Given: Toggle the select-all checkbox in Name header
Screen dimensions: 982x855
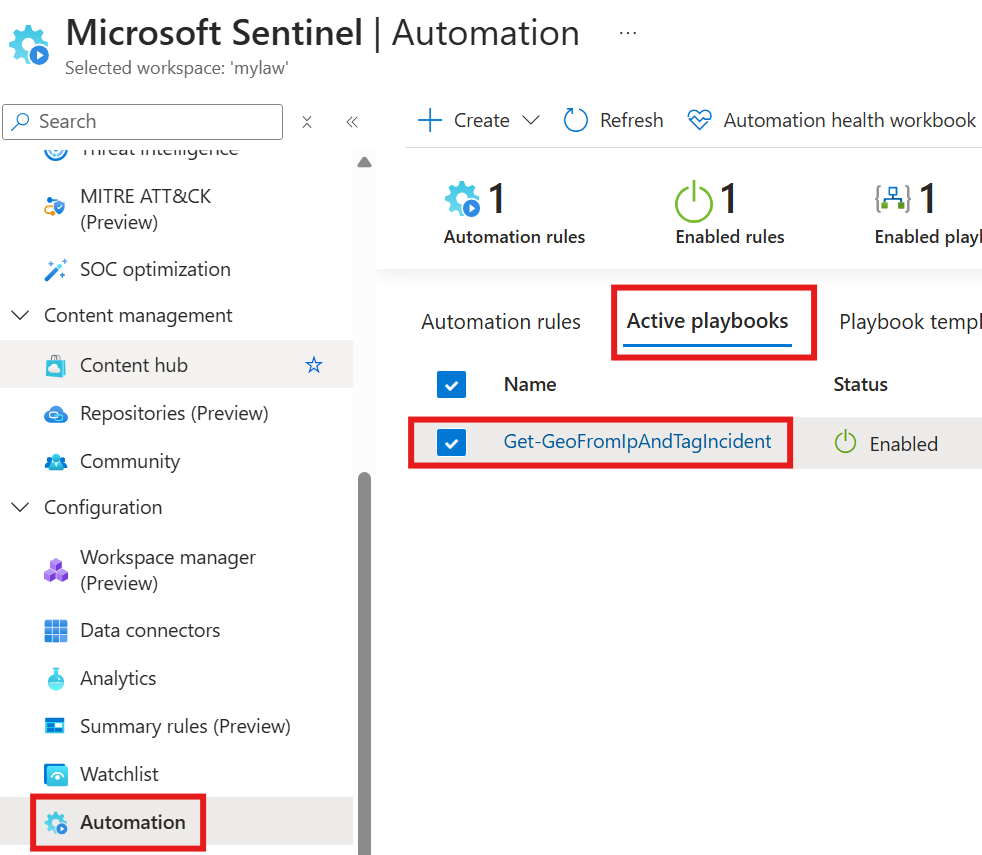Looking at the screenshot, I should pyautogui.click(x=451, y=384).
